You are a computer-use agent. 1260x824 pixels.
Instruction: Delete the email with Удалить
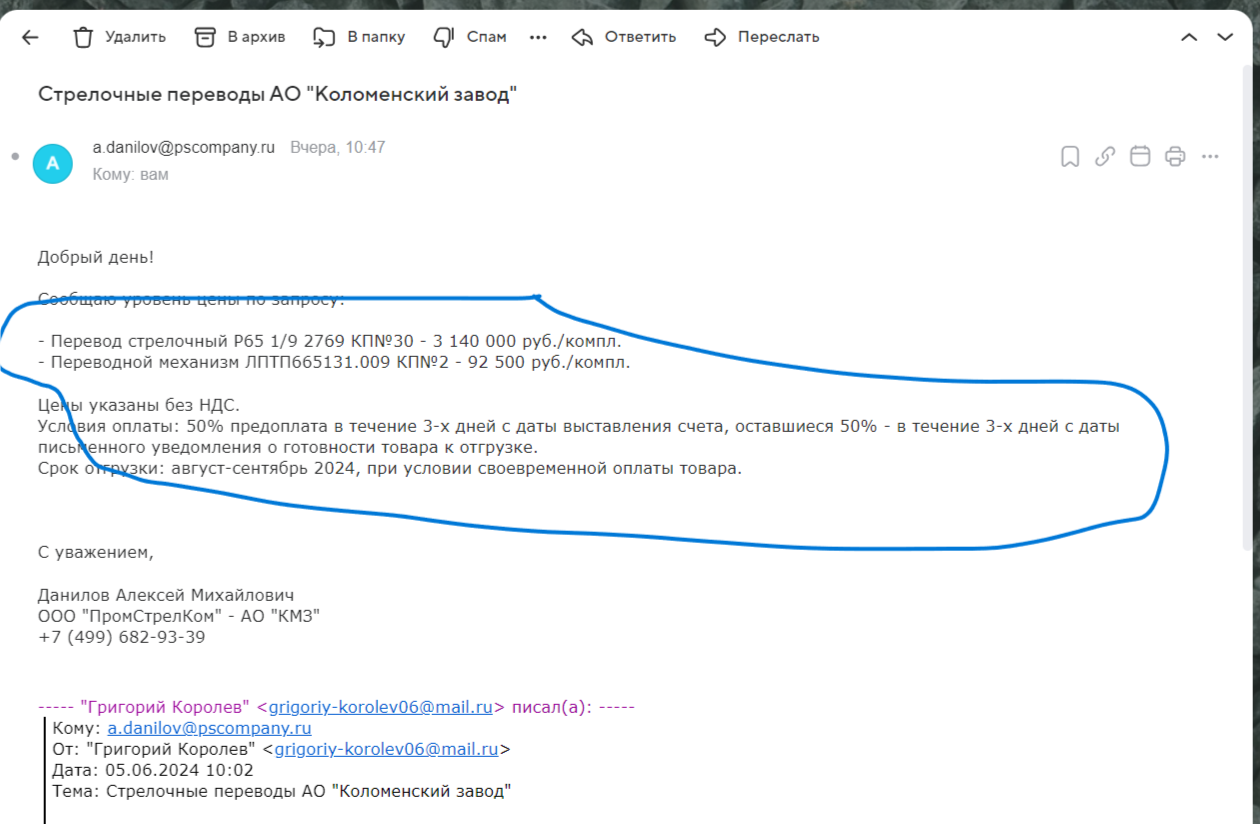click(x=119, y=37)
